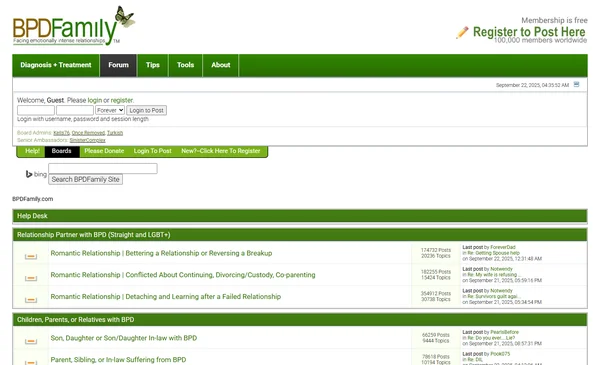The height and width of the screenshot is (365, 600).
Task: Click board icon for Detaching and Learning
Action: click(x=31, y=300)
